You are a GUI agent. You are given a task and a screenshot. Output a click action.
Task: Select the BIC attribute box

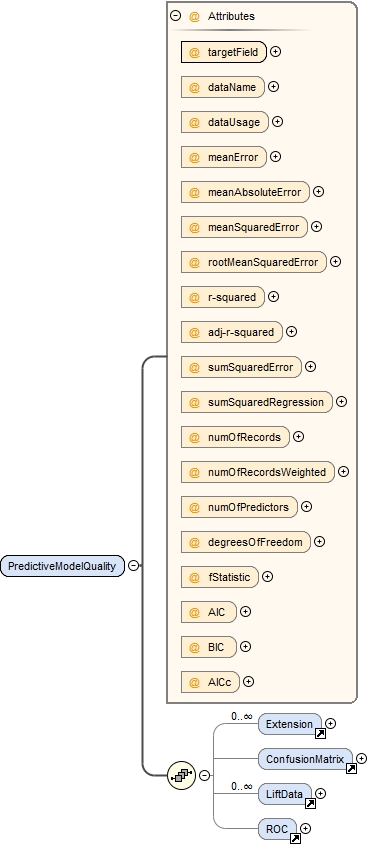pos(209,648)
